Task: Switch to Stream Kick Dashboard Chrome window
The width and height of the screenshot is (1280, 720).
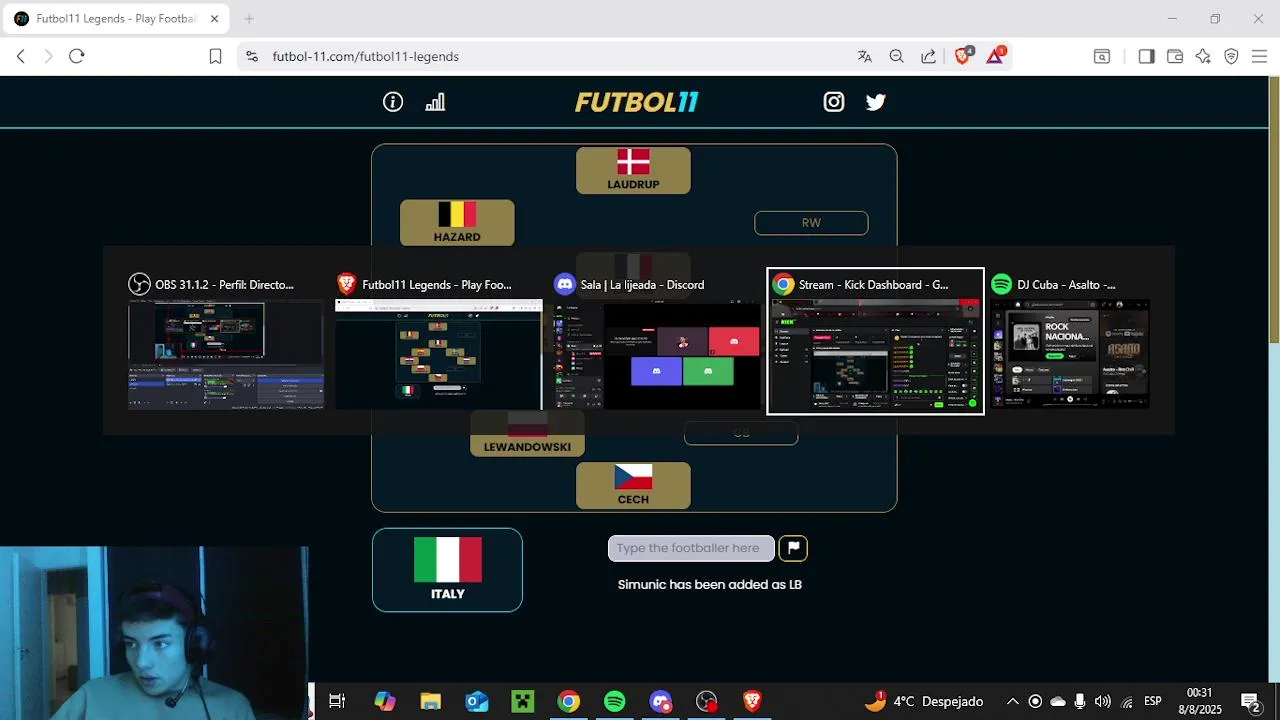Action: click(x=875, y=341)
